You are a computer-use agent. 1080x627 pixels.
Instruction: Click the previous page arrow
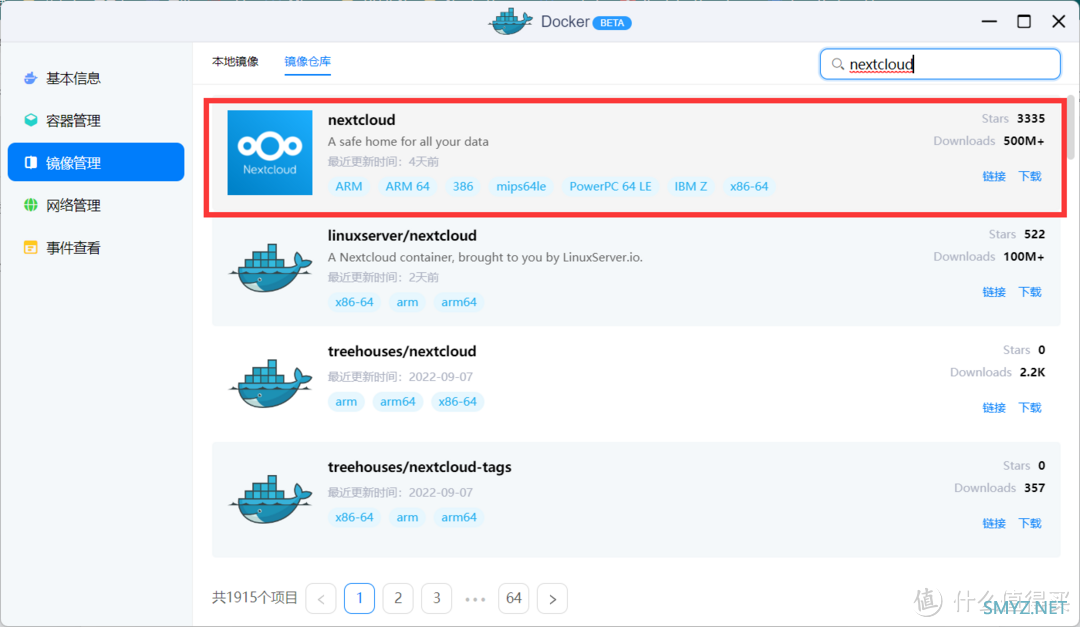coord(321,598)
